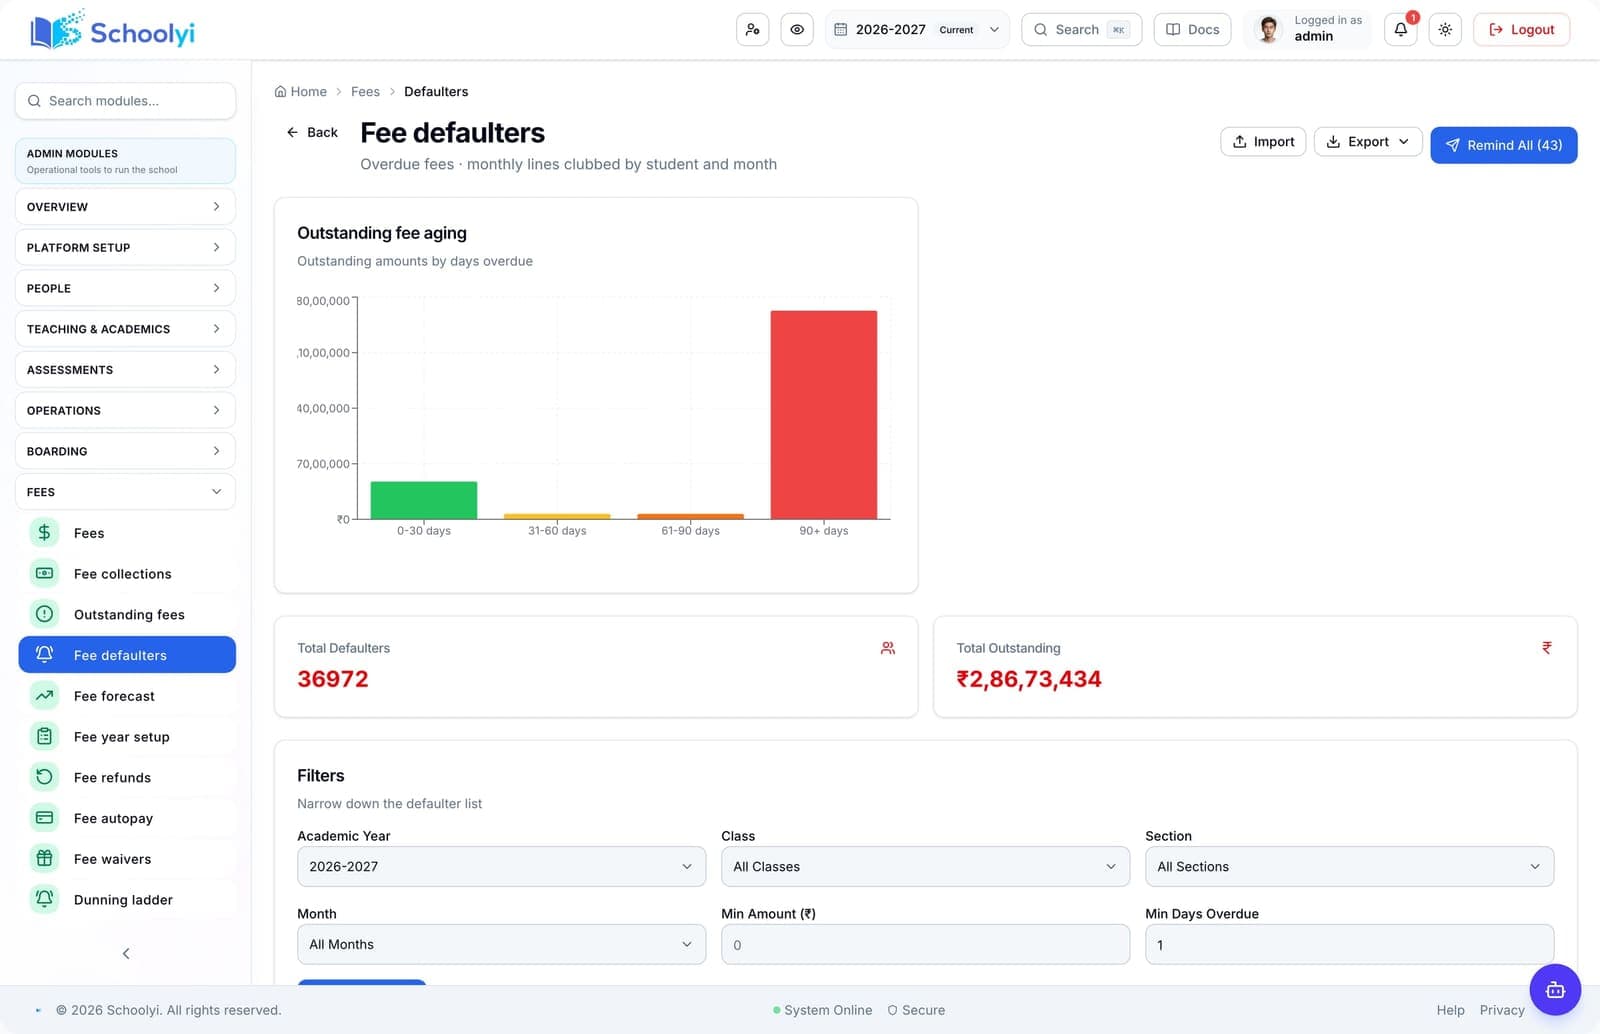The width and height of the screenshot is (1600, 1034).
Task: Click the Schoolyi logo
Action: tap(112, 30)
